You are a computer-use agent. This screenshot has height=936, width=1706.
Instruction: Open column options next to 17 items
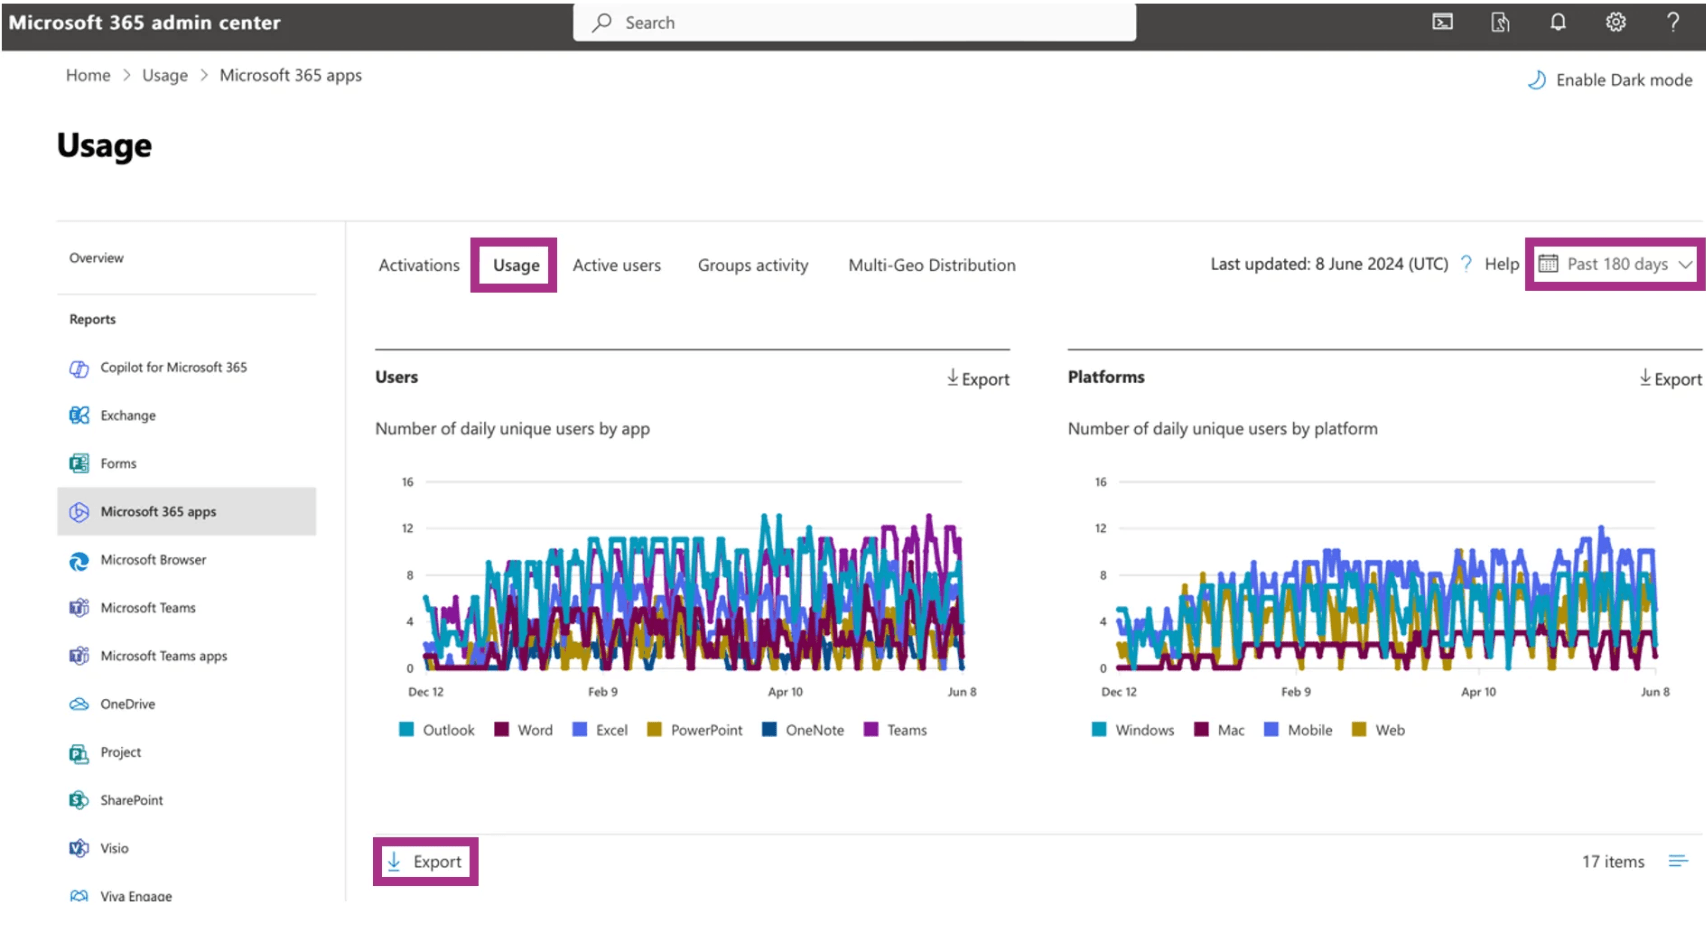[x=1678, y=862]
